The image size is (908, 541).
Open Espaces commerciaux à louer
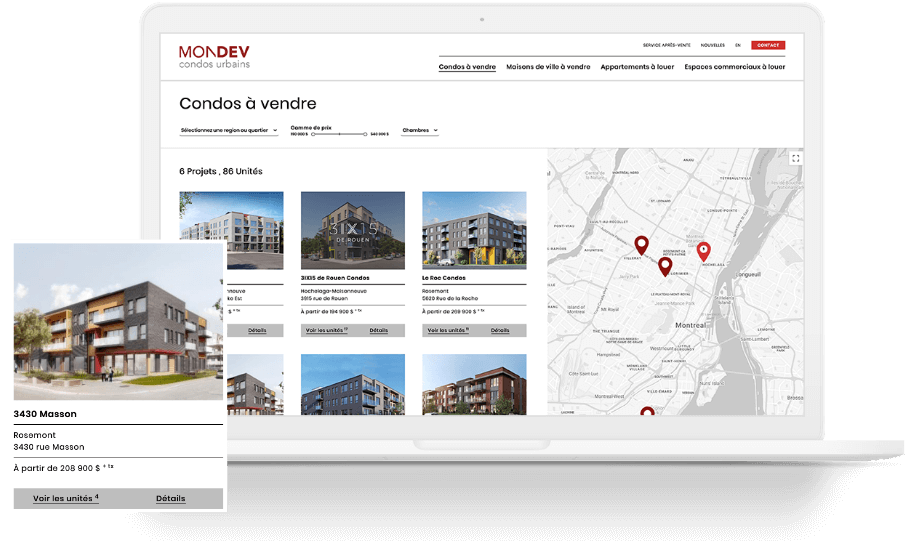(734, 67)
